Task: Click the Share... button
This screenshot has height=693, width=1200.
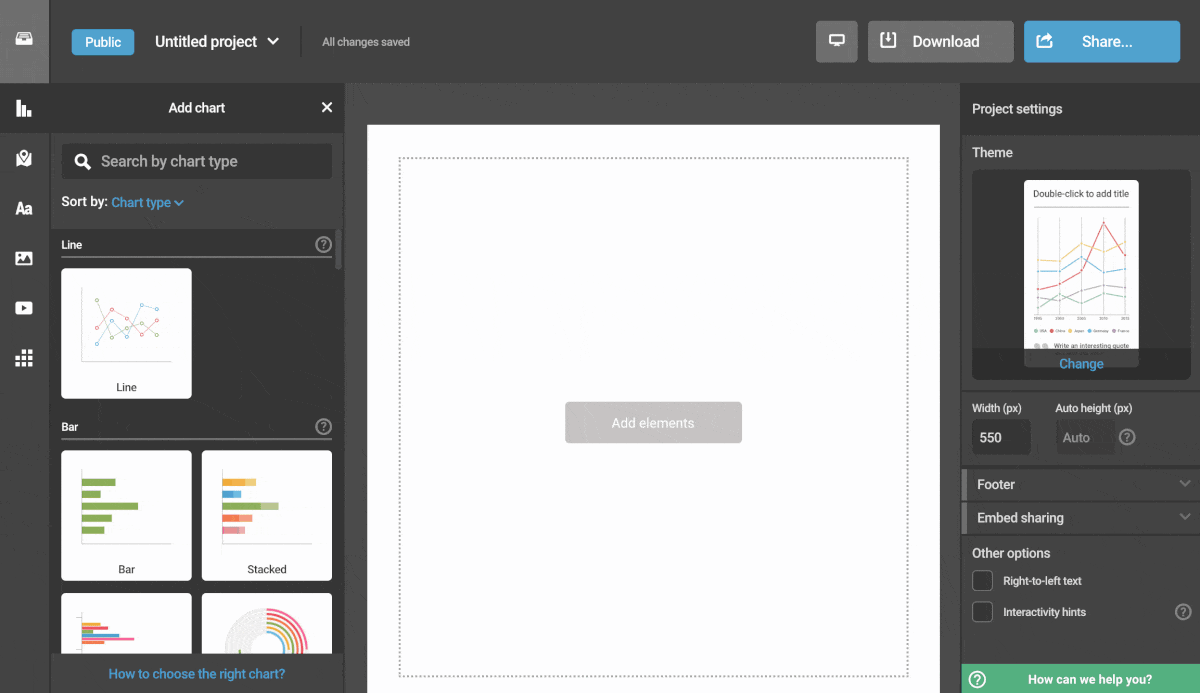Action: pyautogui.click(x=1102, y=41)
